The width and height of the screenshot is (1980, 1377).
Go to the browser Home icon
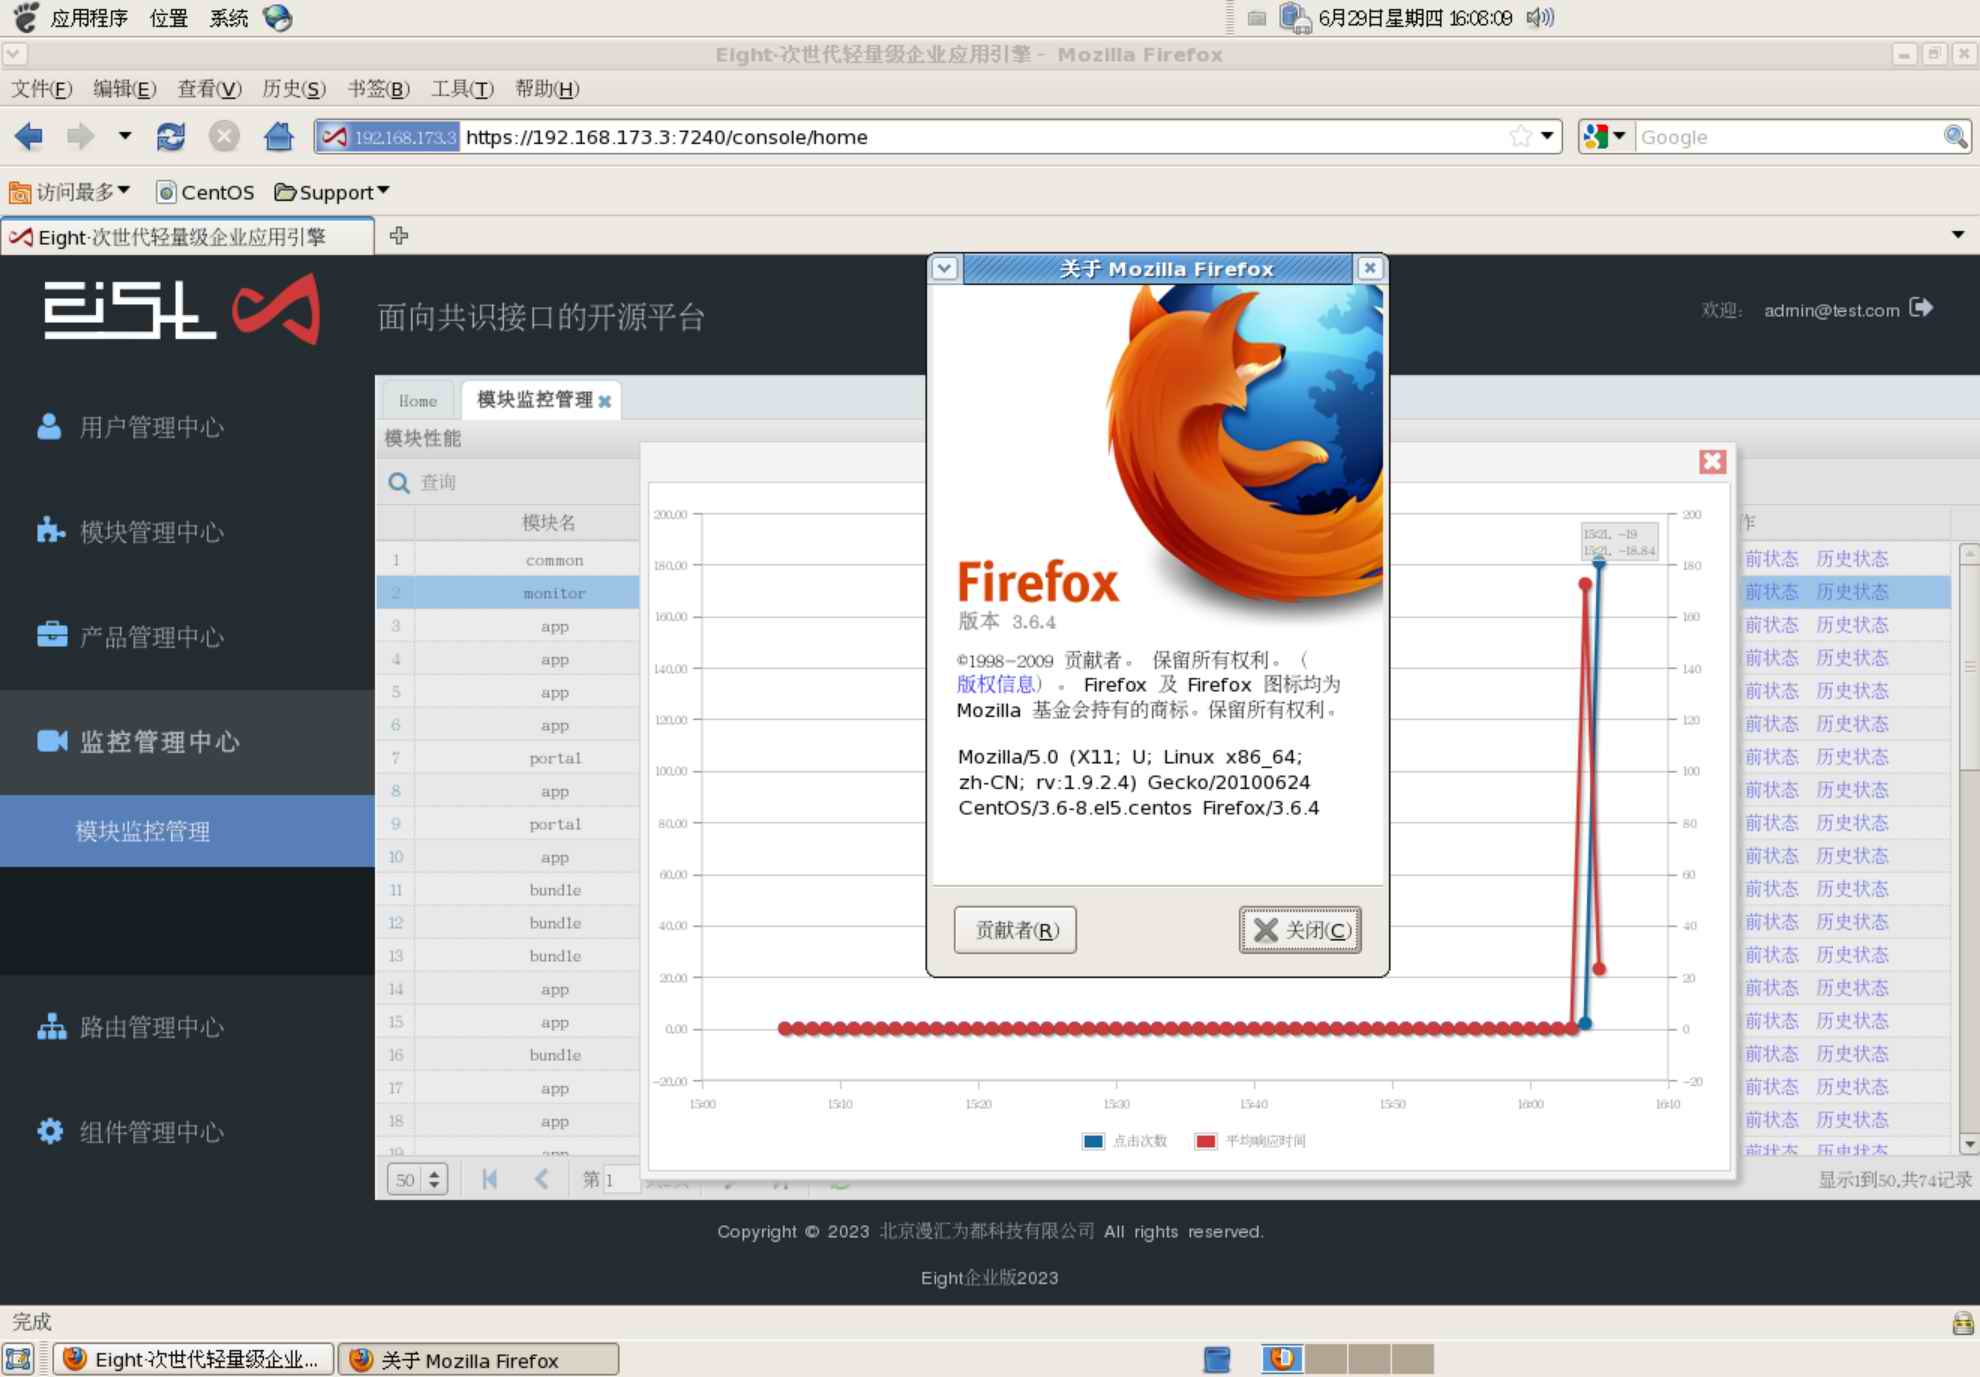point(279,136)
